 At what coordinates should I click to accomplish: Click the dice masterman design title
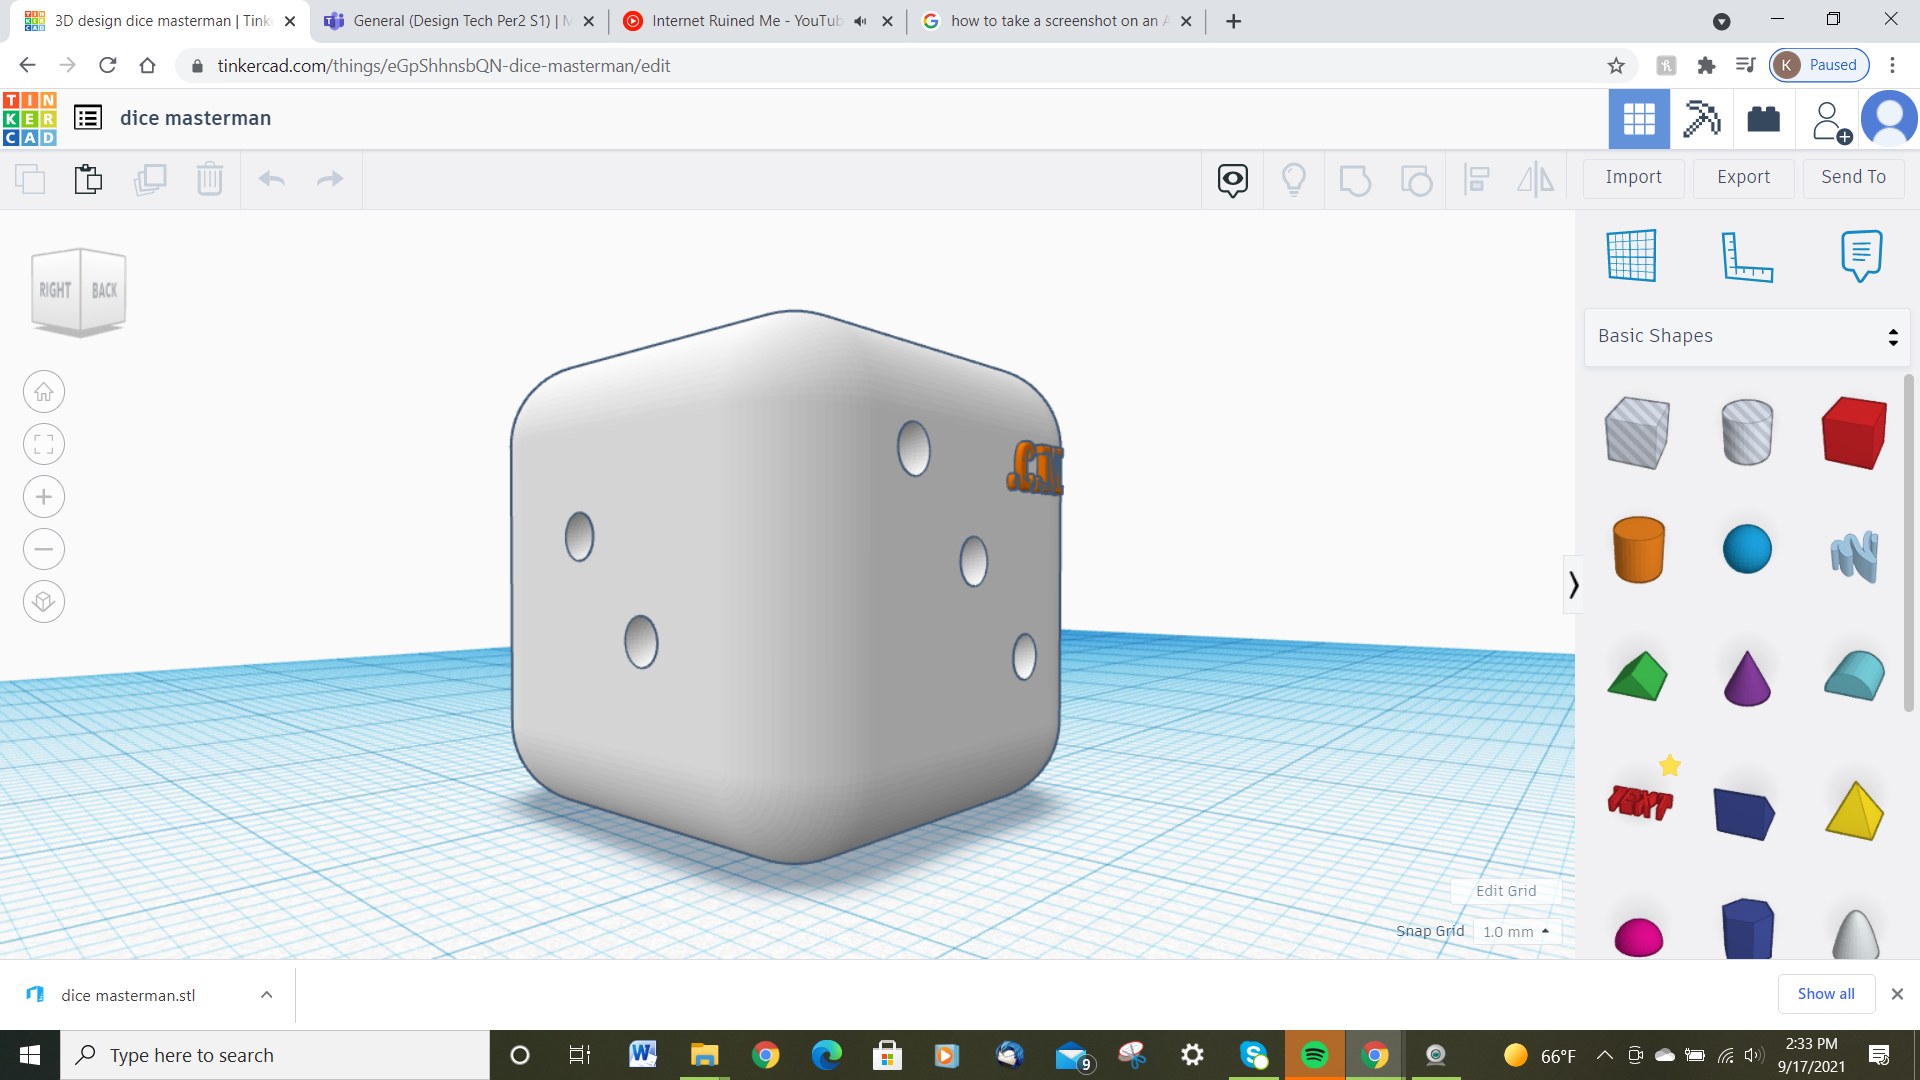click(x=196, y=118)
